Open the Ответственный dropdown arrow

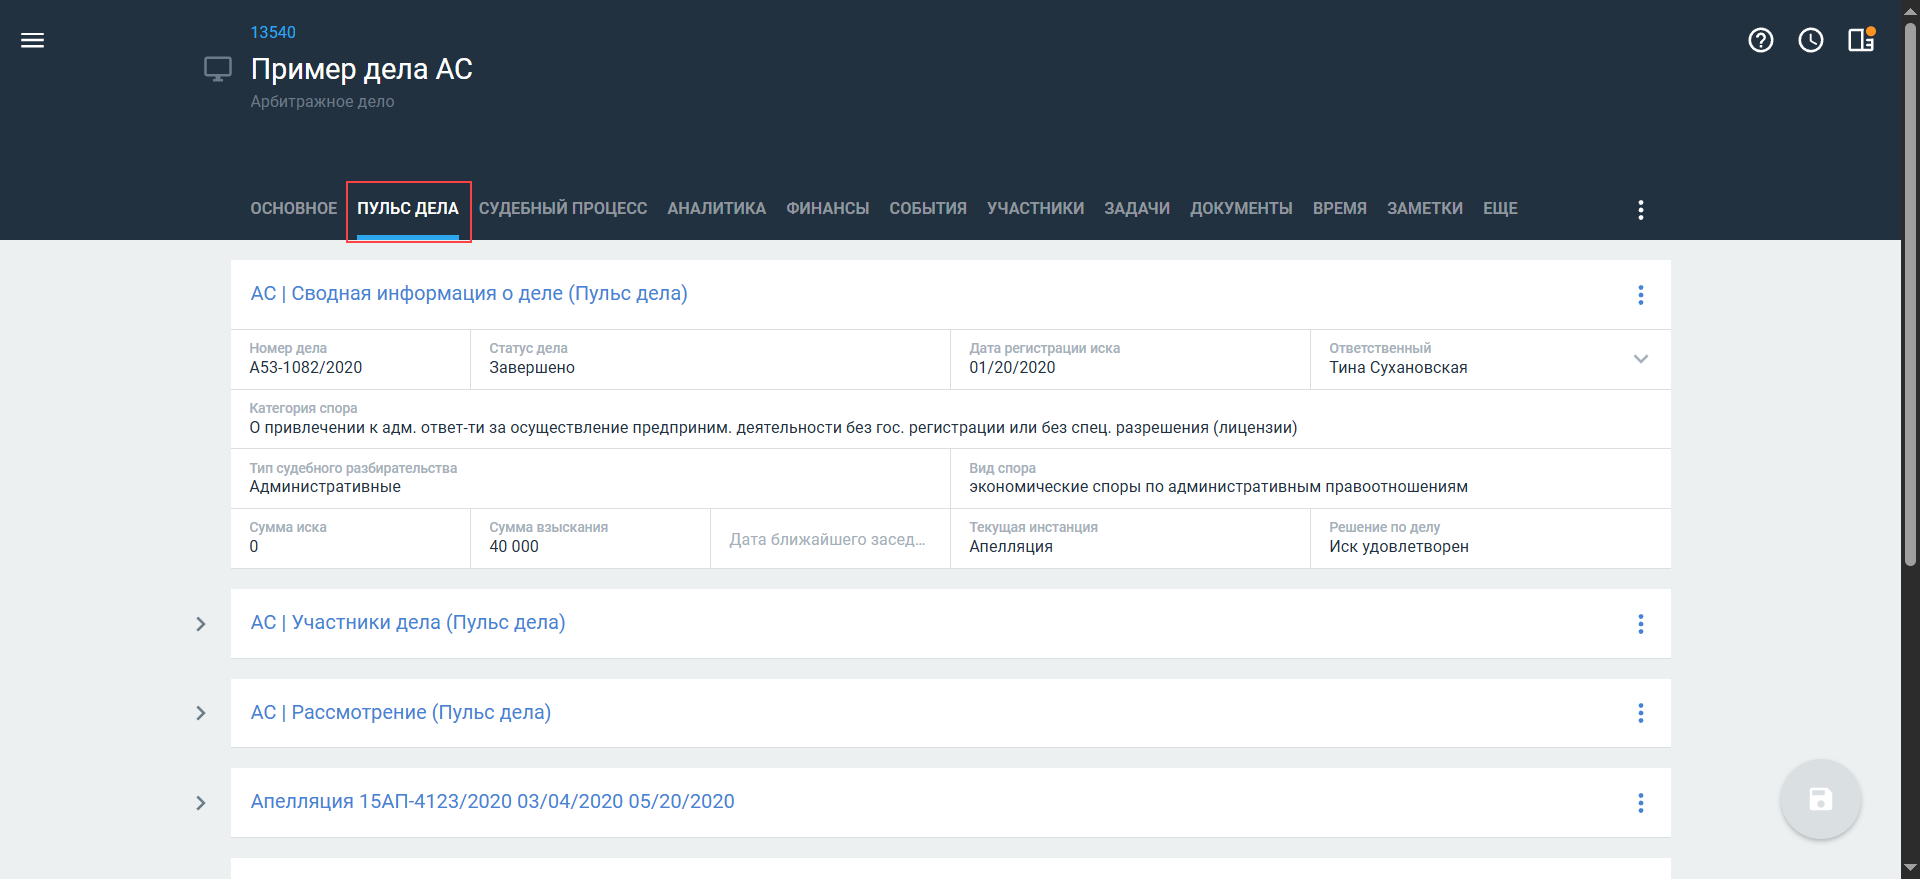tap(1640, 359)
